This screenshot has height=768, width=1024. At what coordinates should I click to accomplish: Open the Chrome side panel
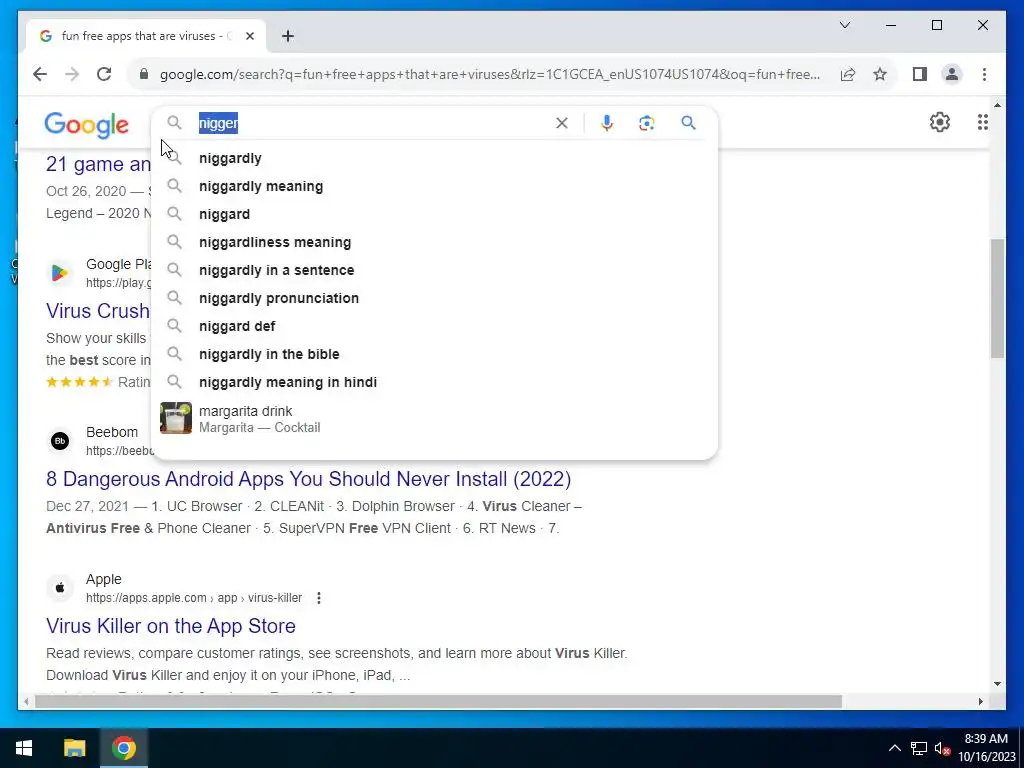tap(920, 74)
